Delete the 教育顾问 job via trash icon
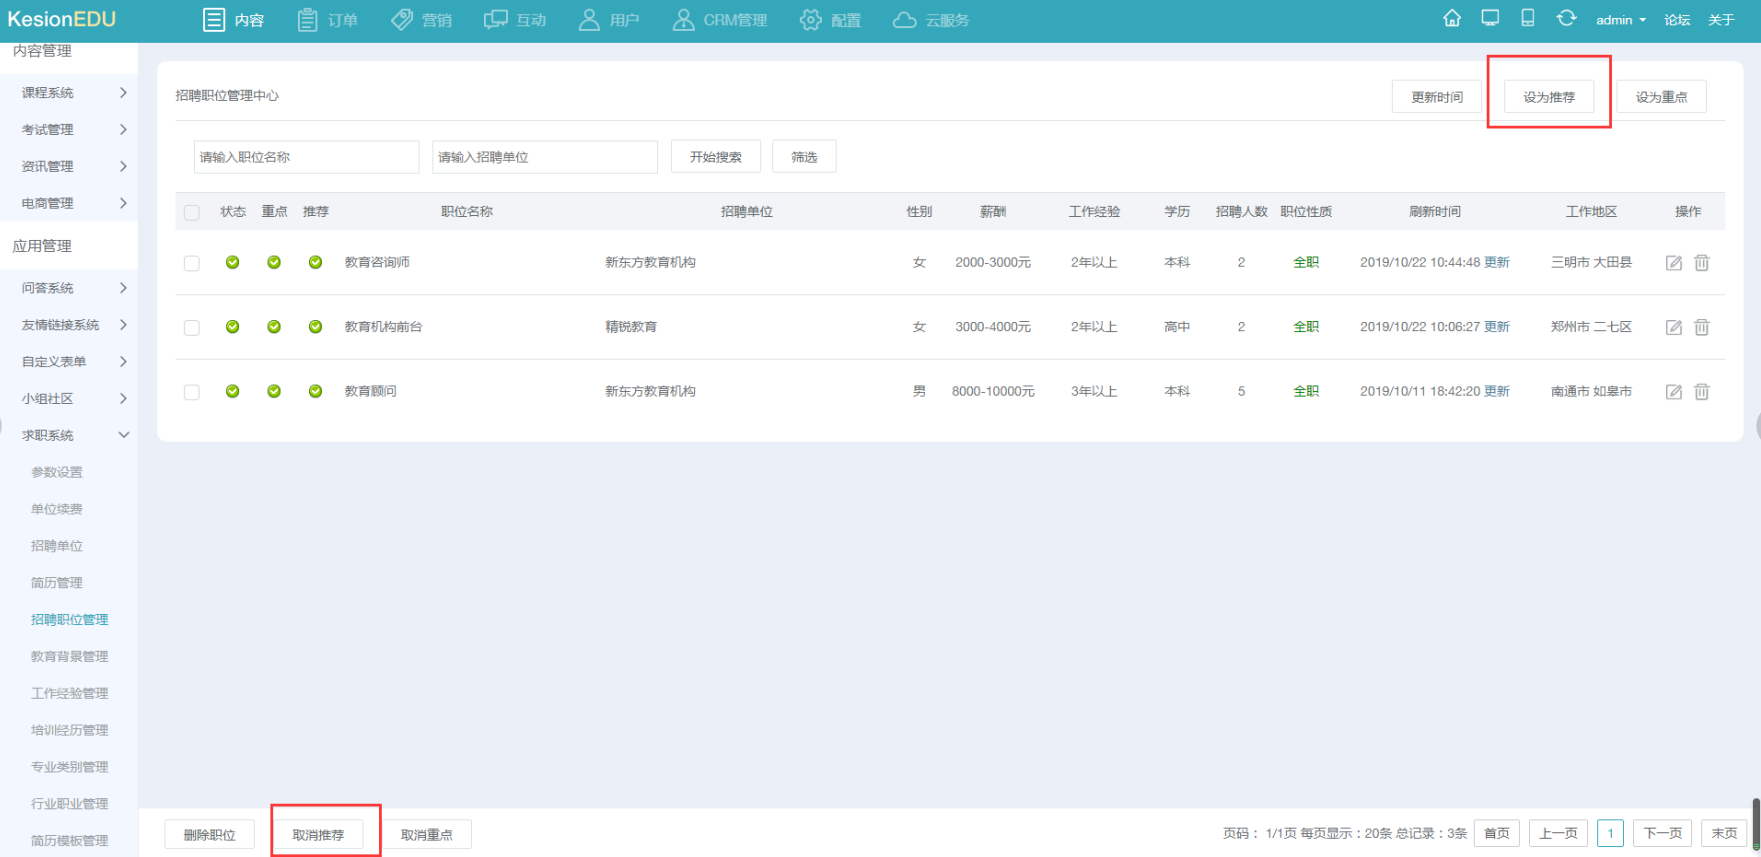 pyautogui.click(x=1702, y=392)
